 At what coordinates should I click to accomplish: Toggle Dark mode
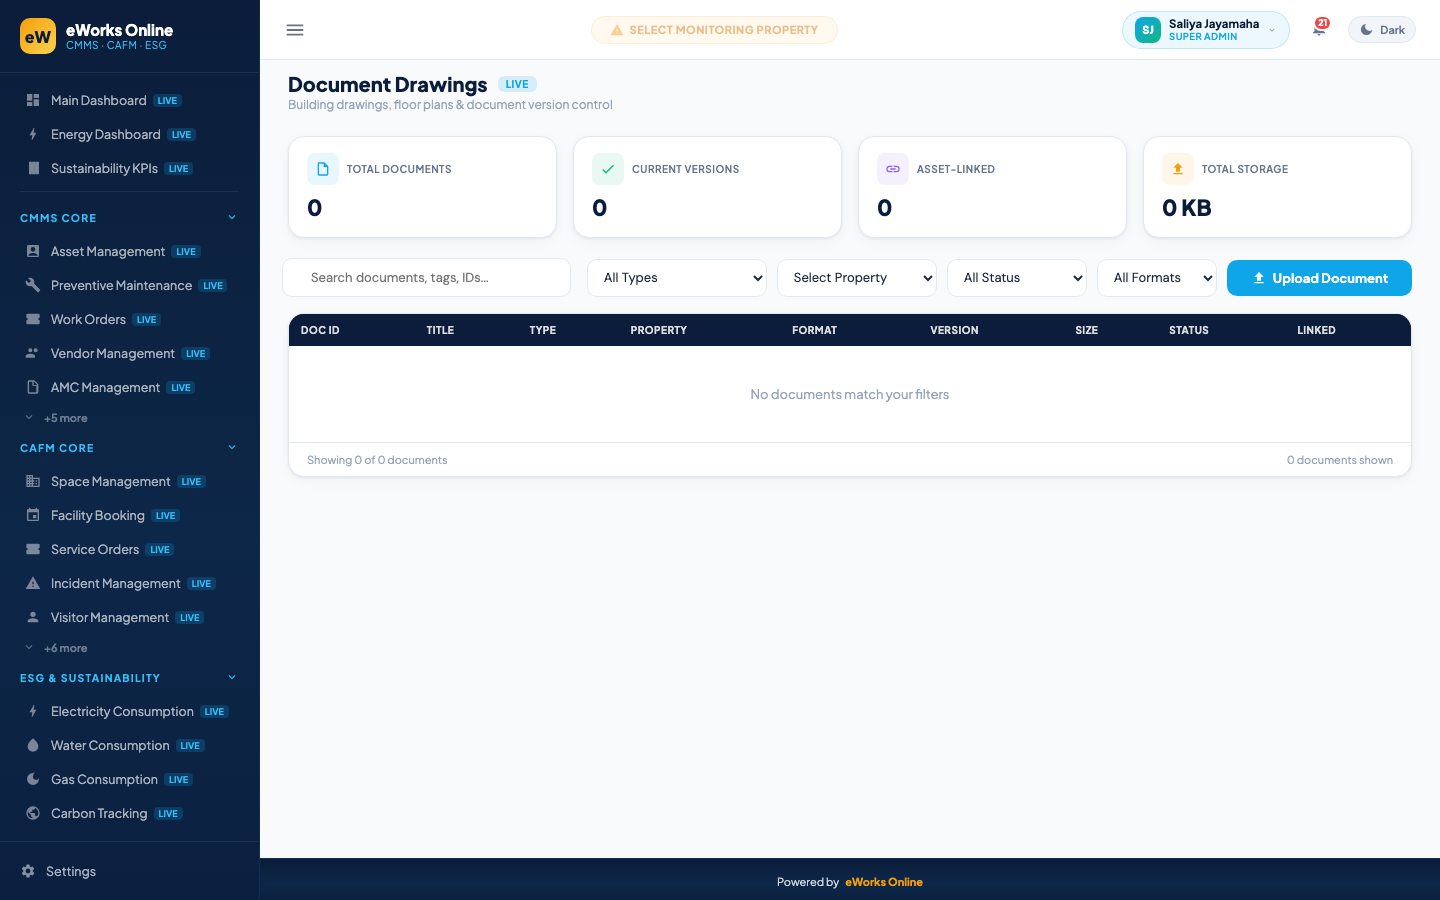click(x=1382, y=30)
